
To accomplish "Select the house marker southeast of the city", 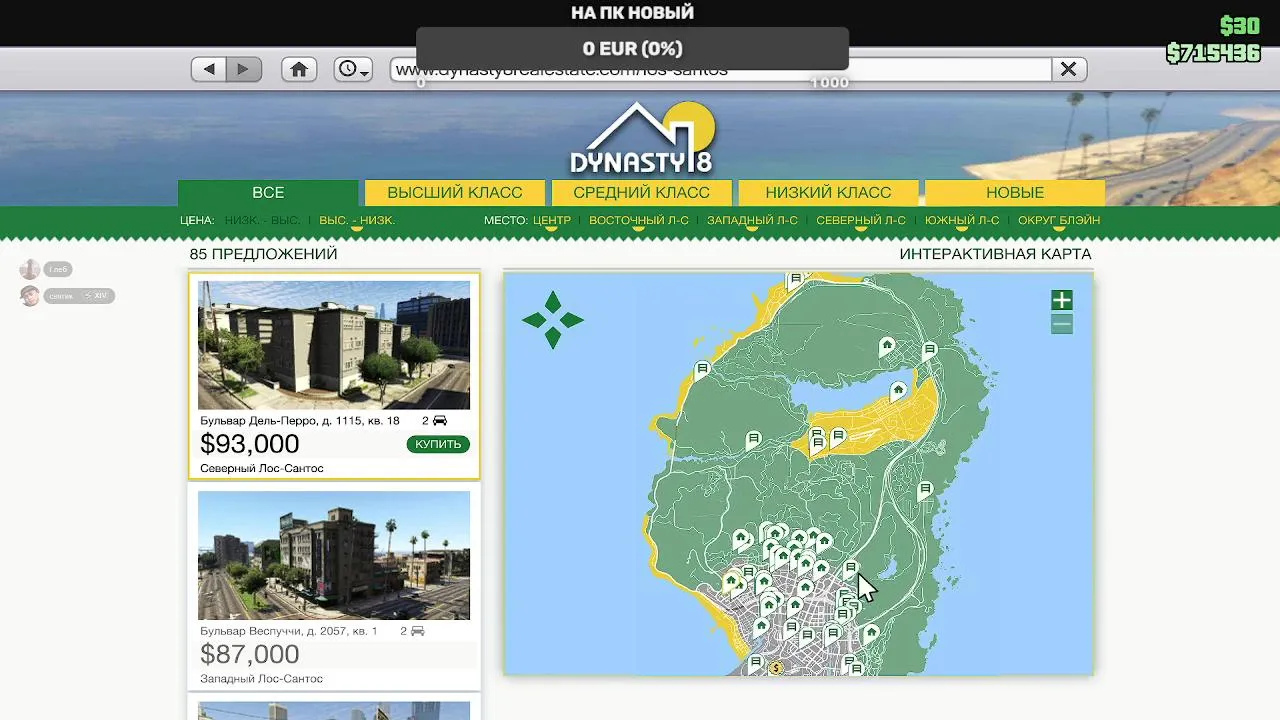I will click(871, 632).
